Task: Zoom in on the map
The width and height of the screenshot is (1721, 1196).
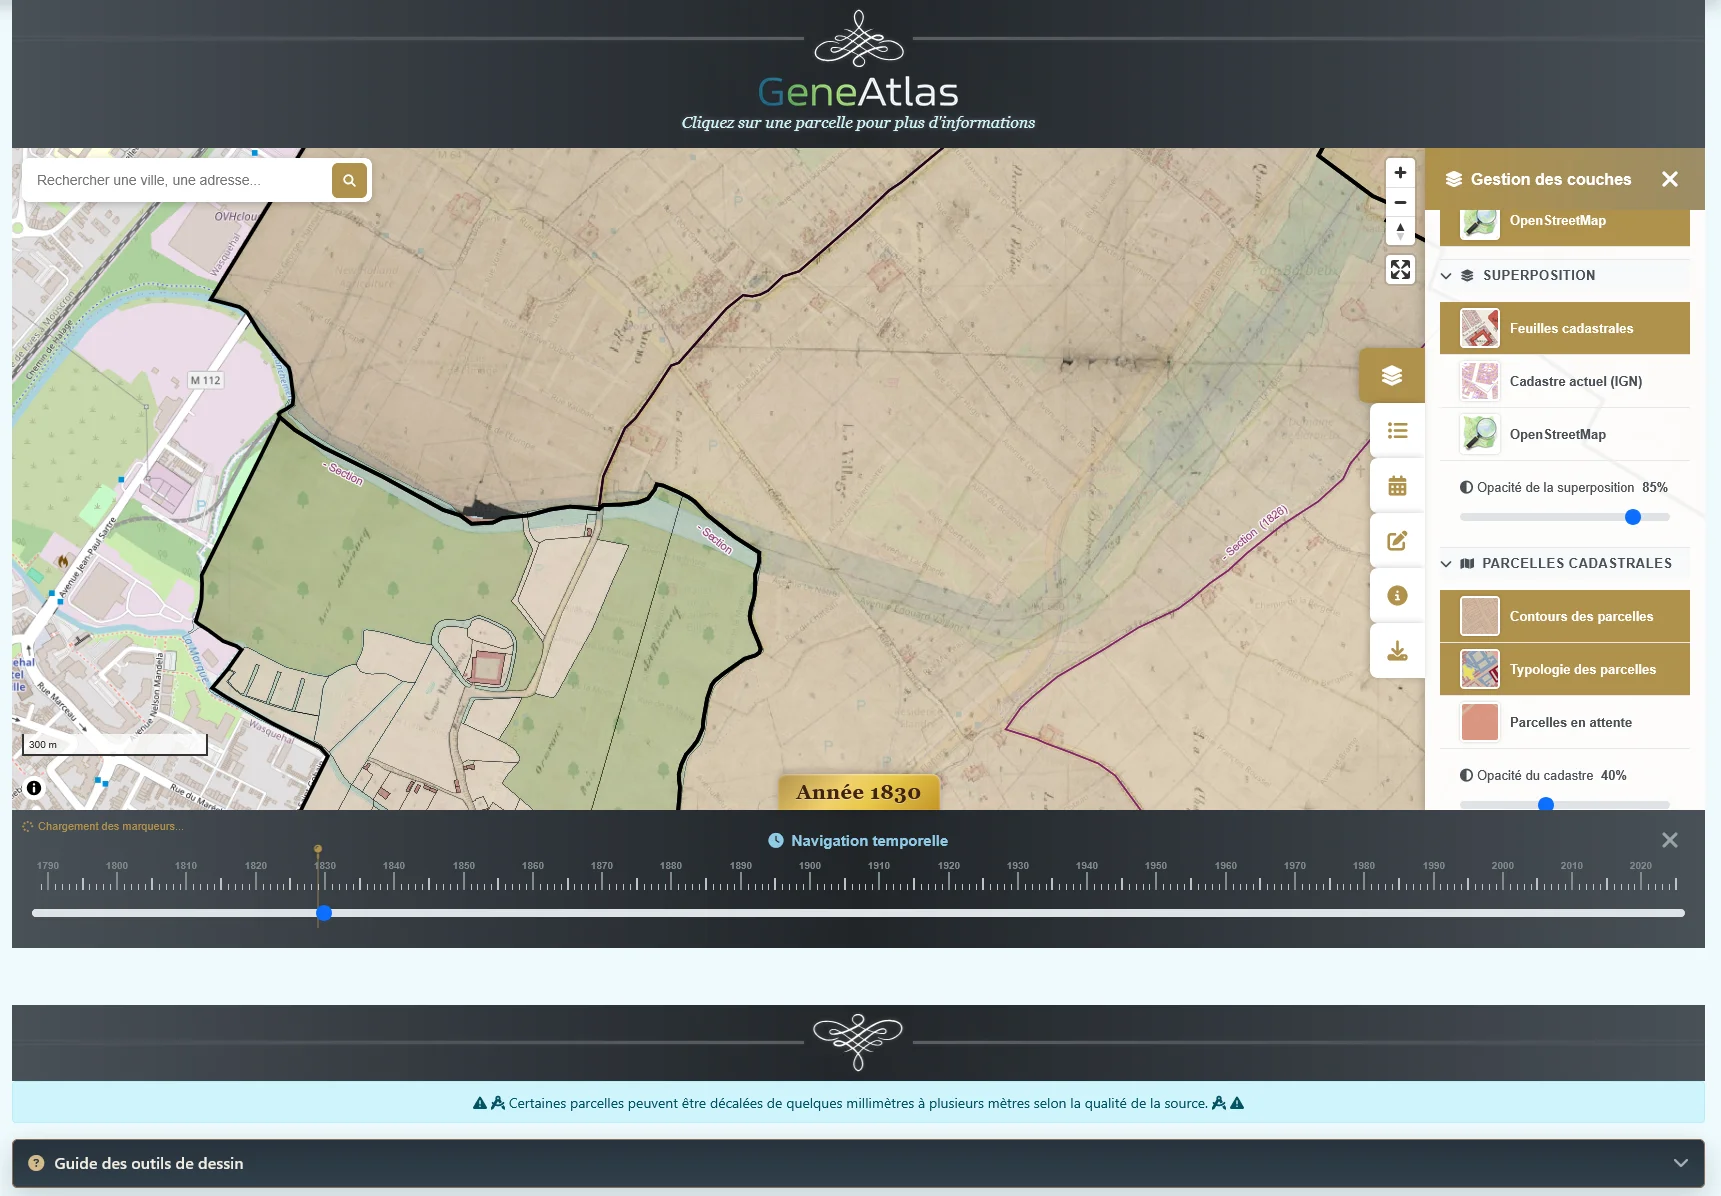Action: click(1400, 173)
